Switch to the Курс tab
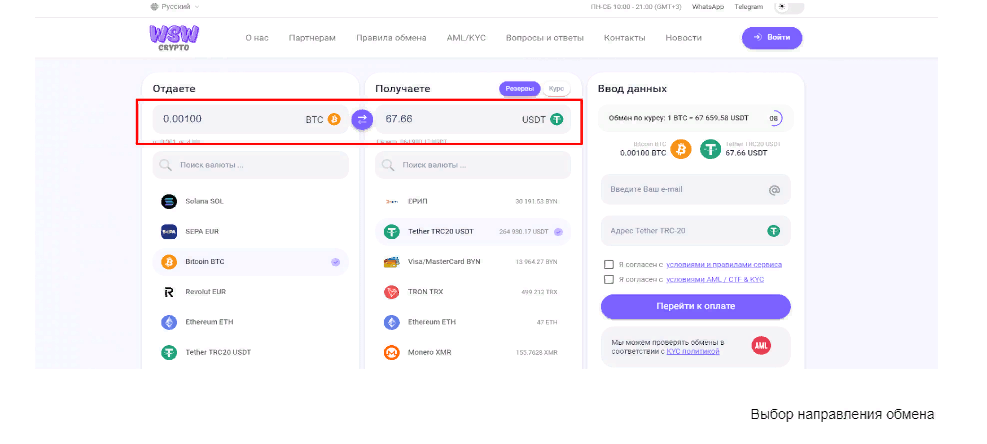 (x=556, y=89)
